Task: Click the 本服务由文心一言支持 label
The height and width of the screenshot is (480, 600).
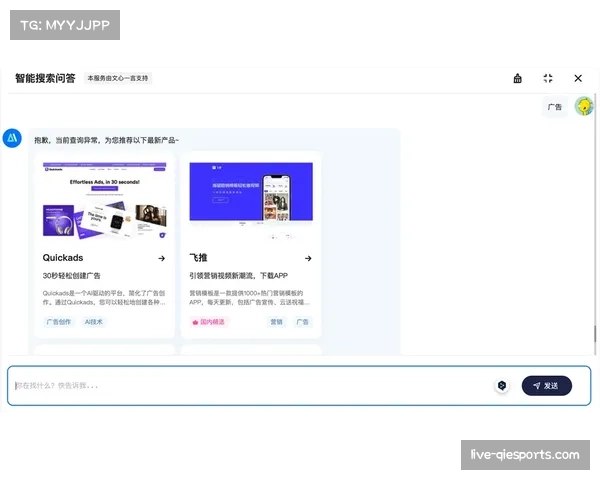Action: tap(118, 78)
